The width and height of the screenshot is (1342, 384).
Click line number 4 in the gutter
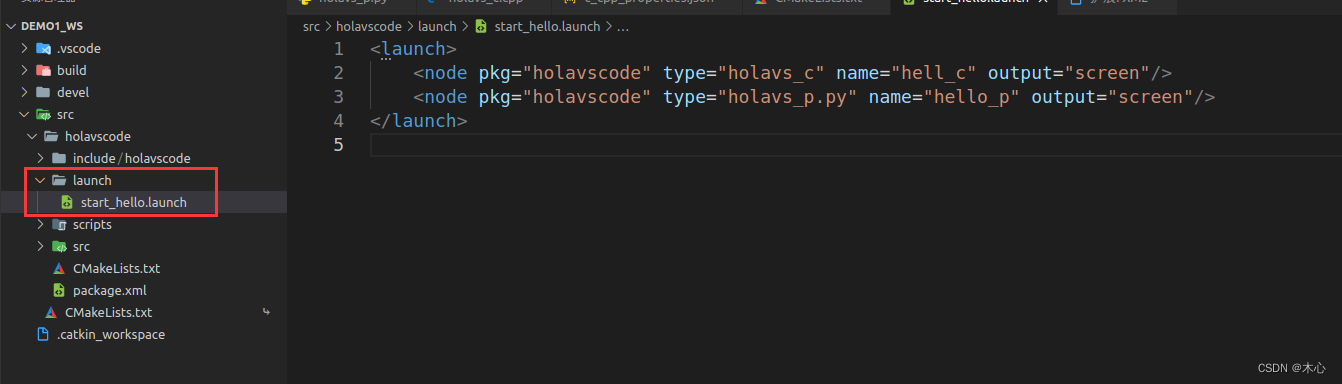pos(338,120)
